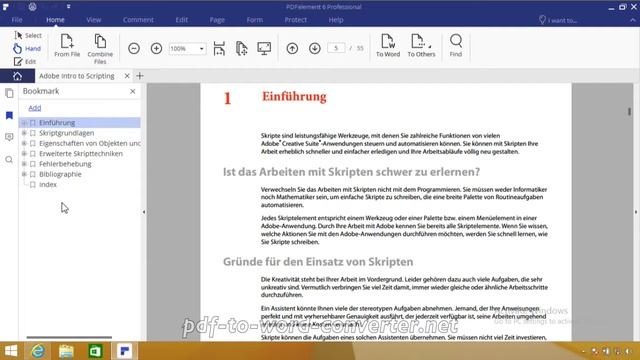Image resolution: width=640 pixels, height=360 pixels.
Task: Select the Fehlerbehebung bookmark
Action: pos(65,164)
